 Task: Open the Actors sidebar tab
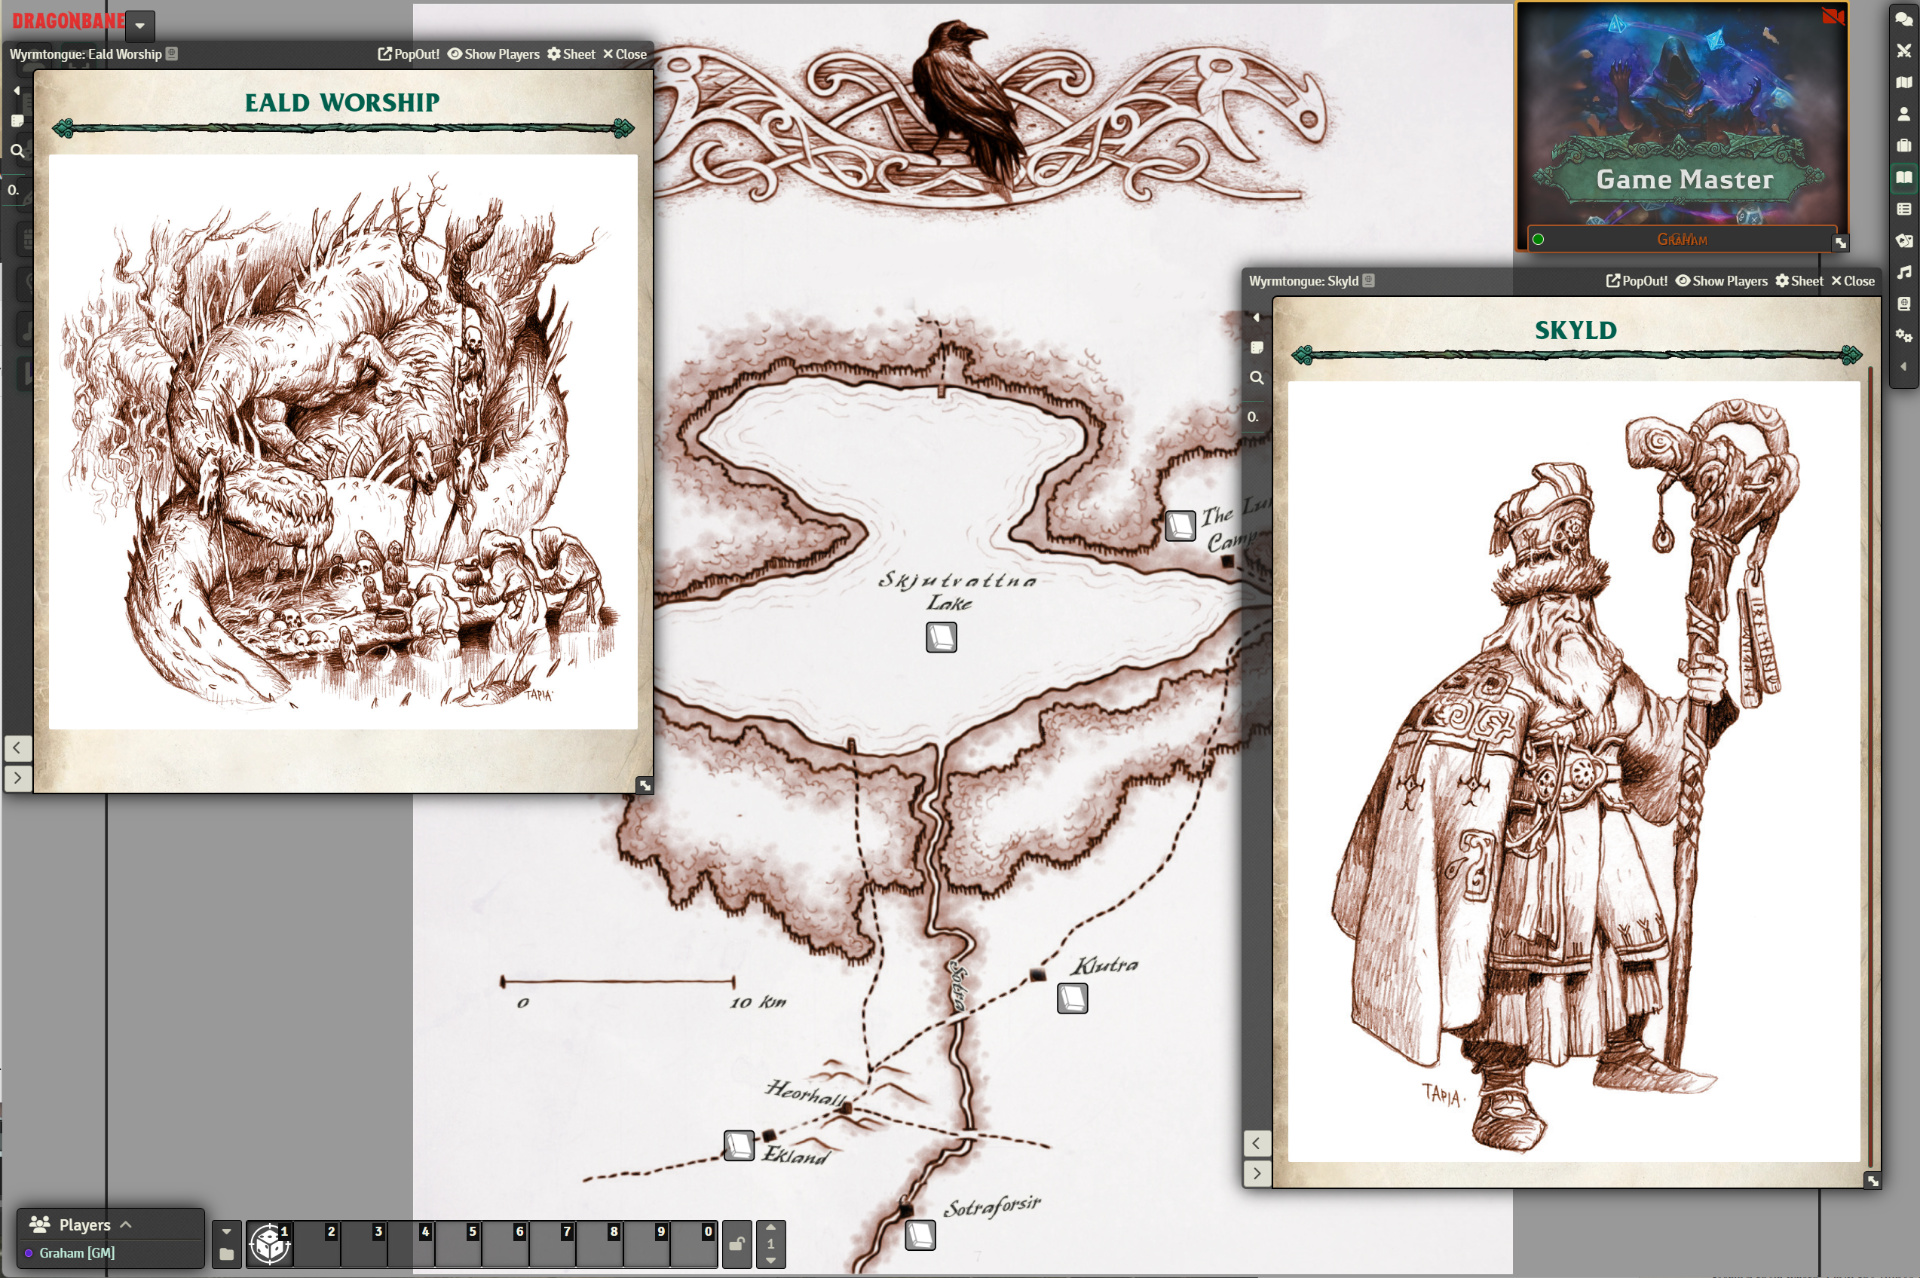click(x=1903, y=114)
